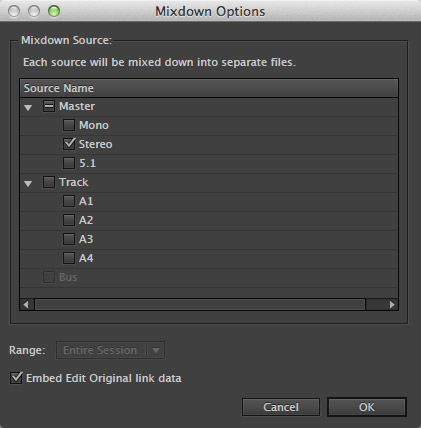
Task: Open the Range dropdown menu
Action: [110, 350]
